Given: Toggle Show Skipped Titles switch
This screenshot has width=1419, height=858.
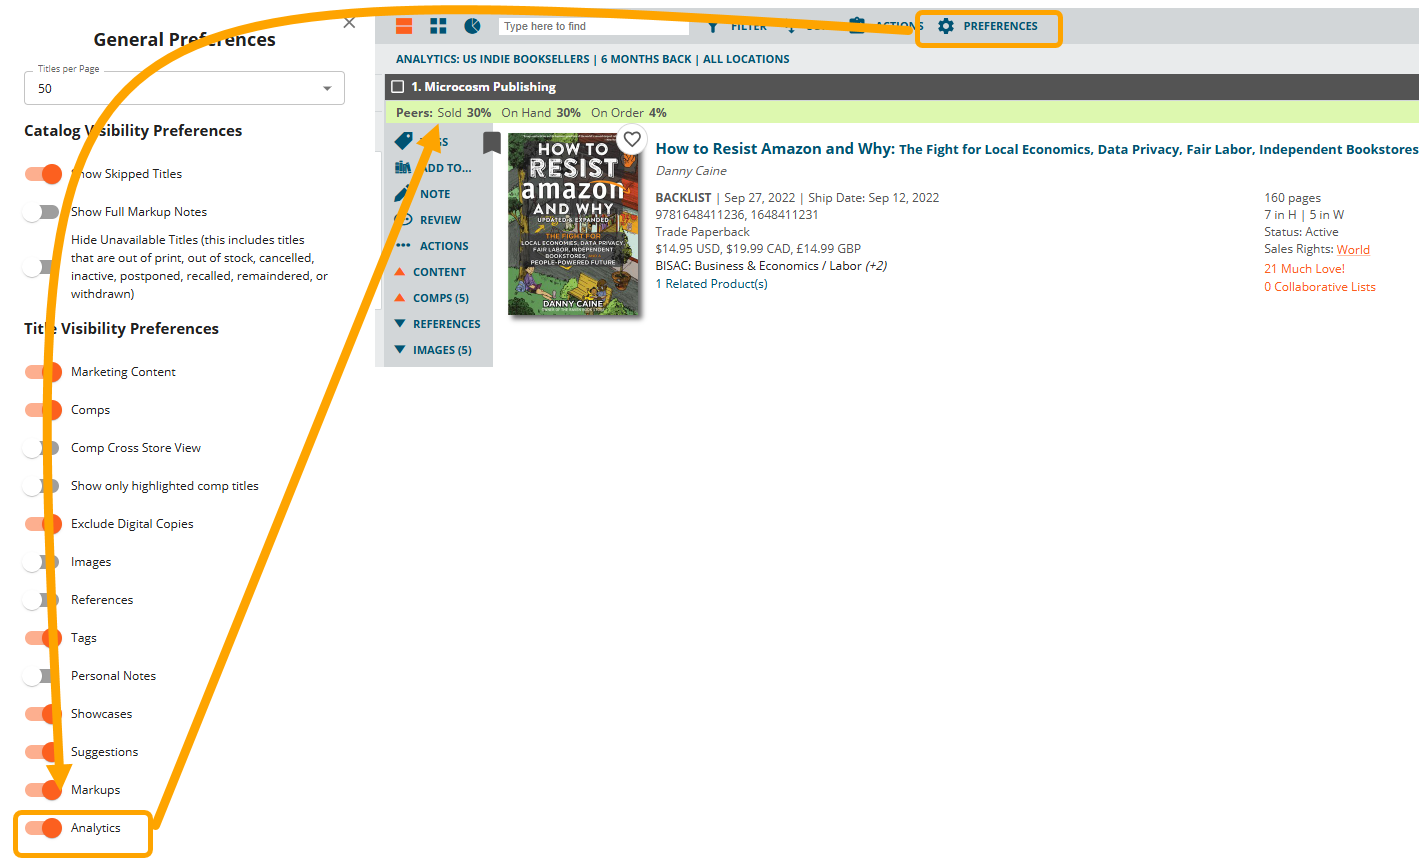Looking at the screenshot, I should 43,174.
